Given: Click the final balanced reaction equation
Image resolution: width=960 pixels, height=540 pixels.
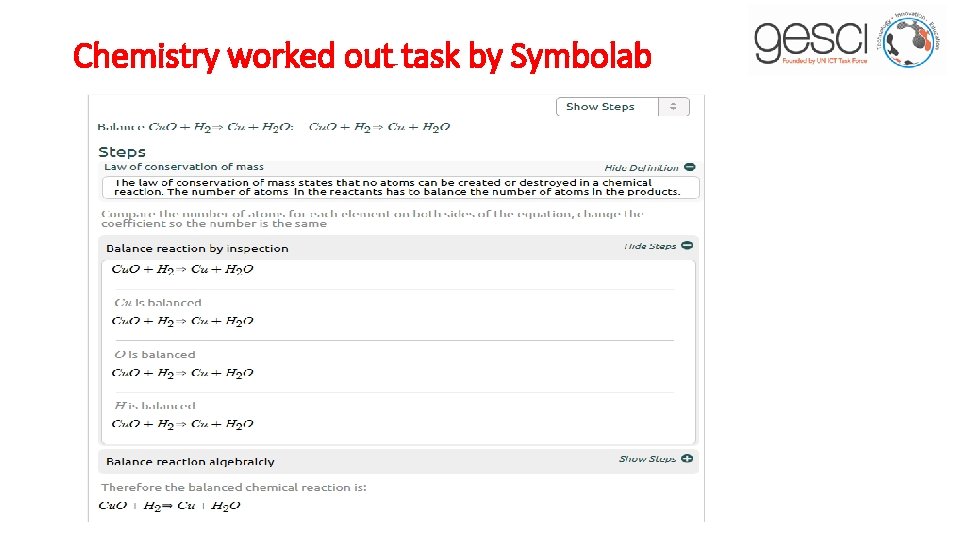Looking at the screenshot, I should click(x=169, y=506).
